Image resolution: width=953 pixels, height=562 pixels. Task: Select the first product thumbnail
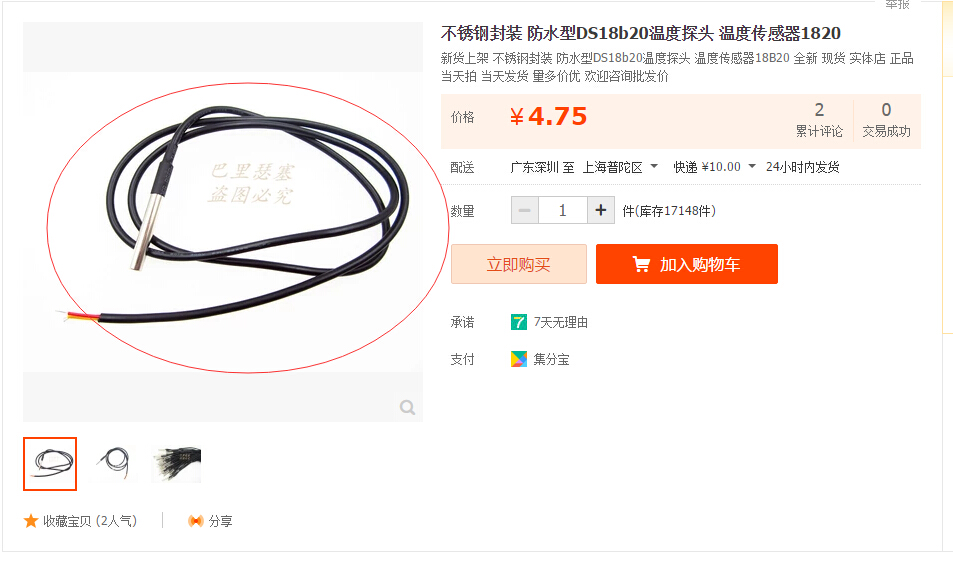pos(50,464)
